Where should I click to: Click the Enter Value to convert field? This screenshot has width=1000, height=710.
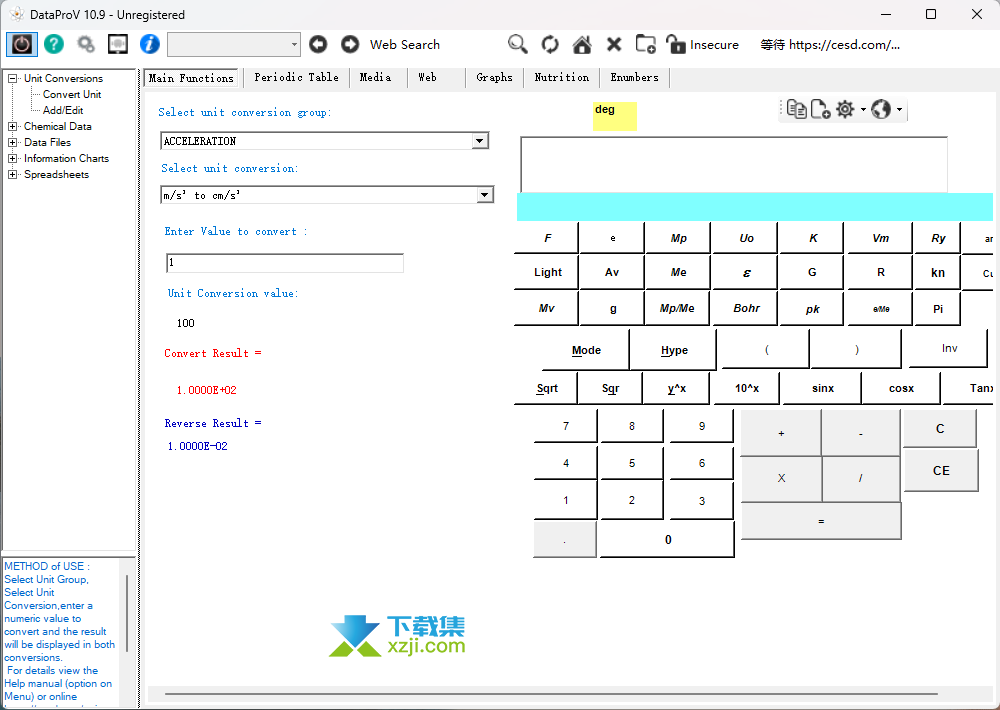[x=285, y=263]
